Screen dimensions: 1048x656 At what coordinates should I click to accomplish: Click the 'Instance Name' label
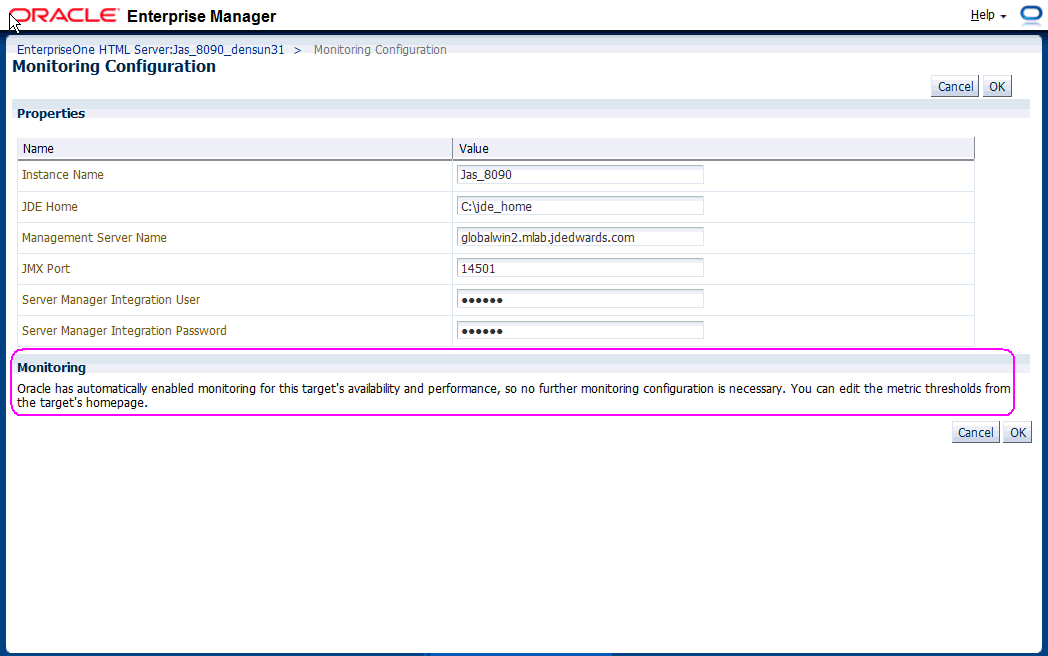tap(63, 175)
